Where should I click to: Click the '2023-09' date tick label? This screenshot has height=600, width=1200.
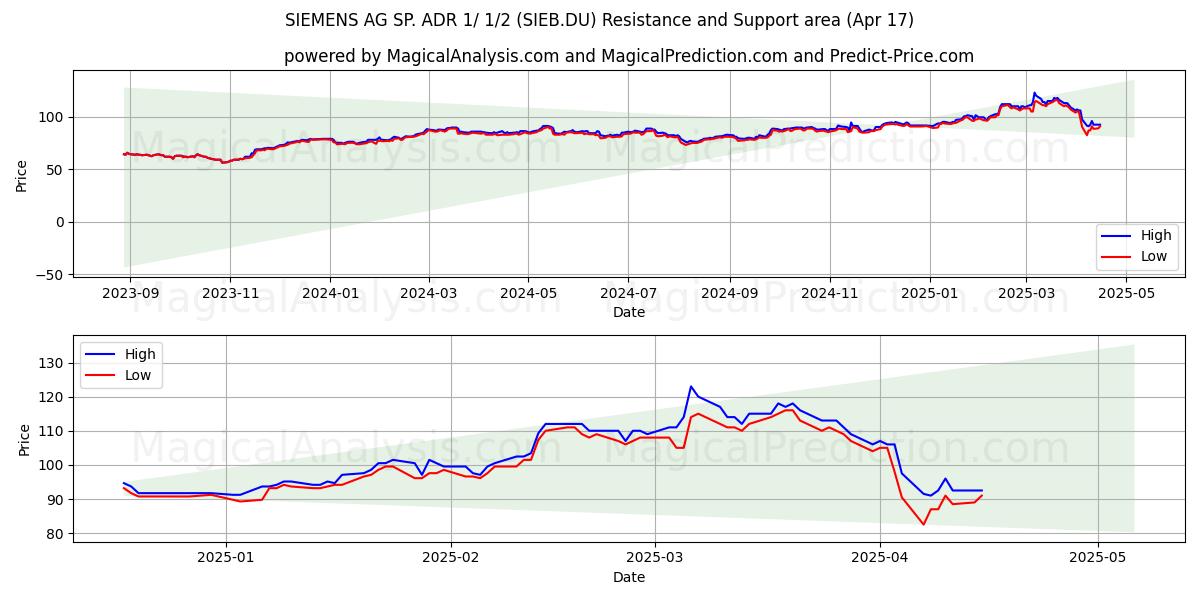[x=129, y=294]
